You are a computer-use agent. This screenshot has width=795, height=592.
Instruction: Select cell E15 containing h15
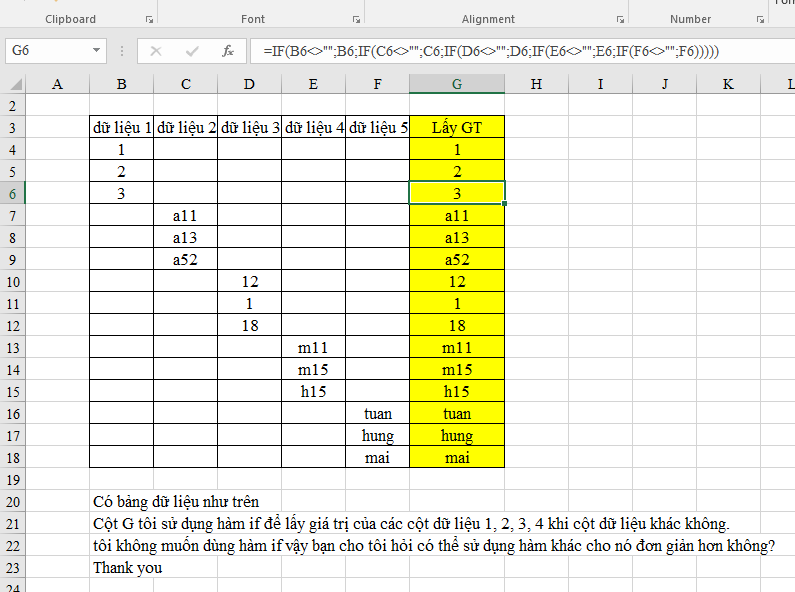tap(313, 392)
